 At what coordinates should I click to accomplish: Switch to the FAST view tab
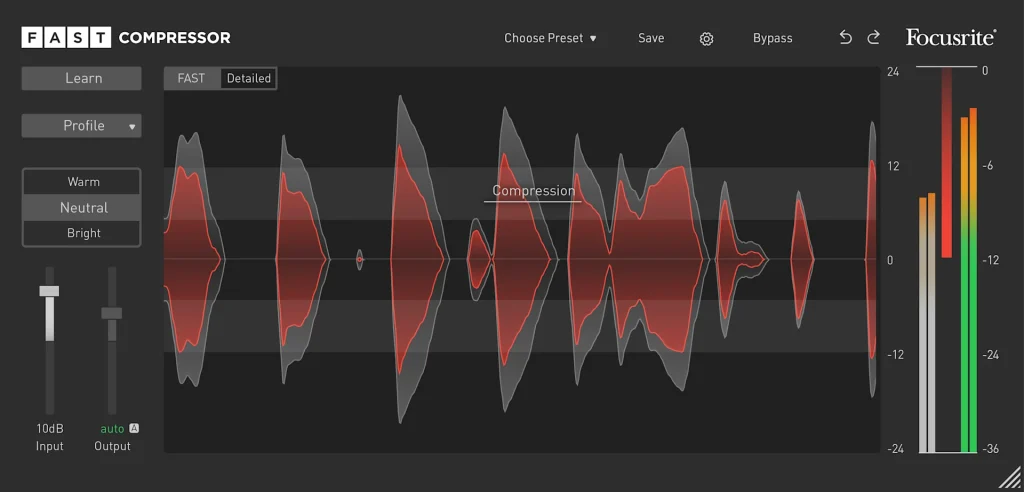[x=191, y=78]
